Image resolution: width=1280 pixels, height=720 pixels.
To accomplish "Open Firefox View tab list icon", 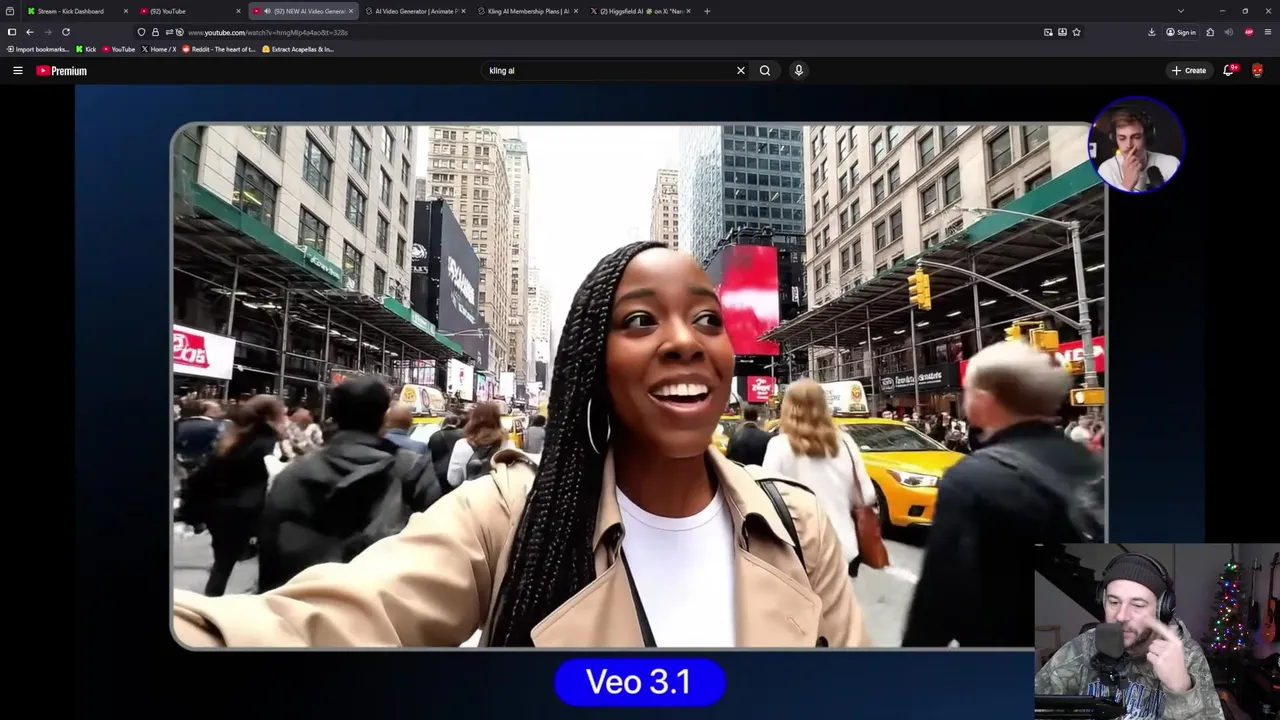I will click(x=10, y=11).
